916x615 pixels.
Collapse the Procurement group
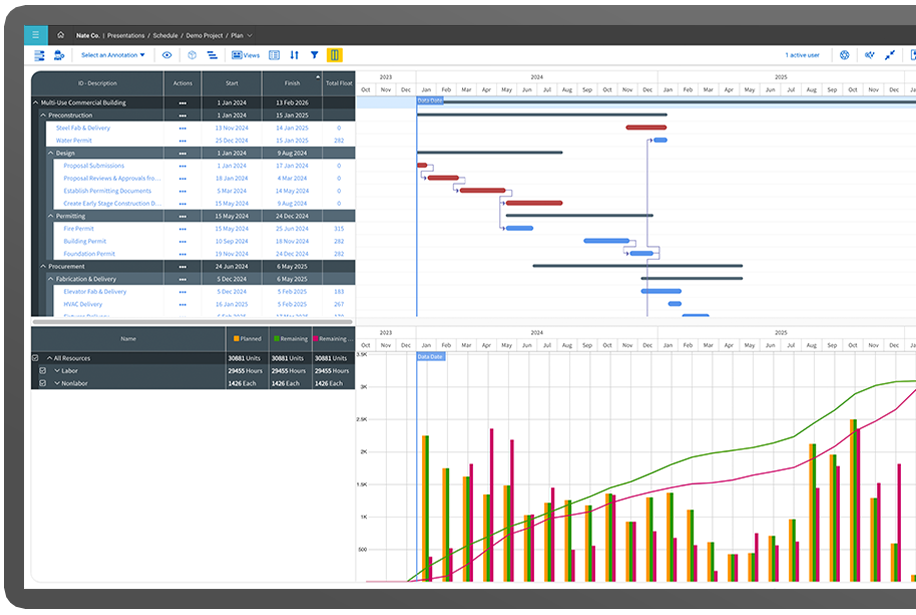pos(43,266)
